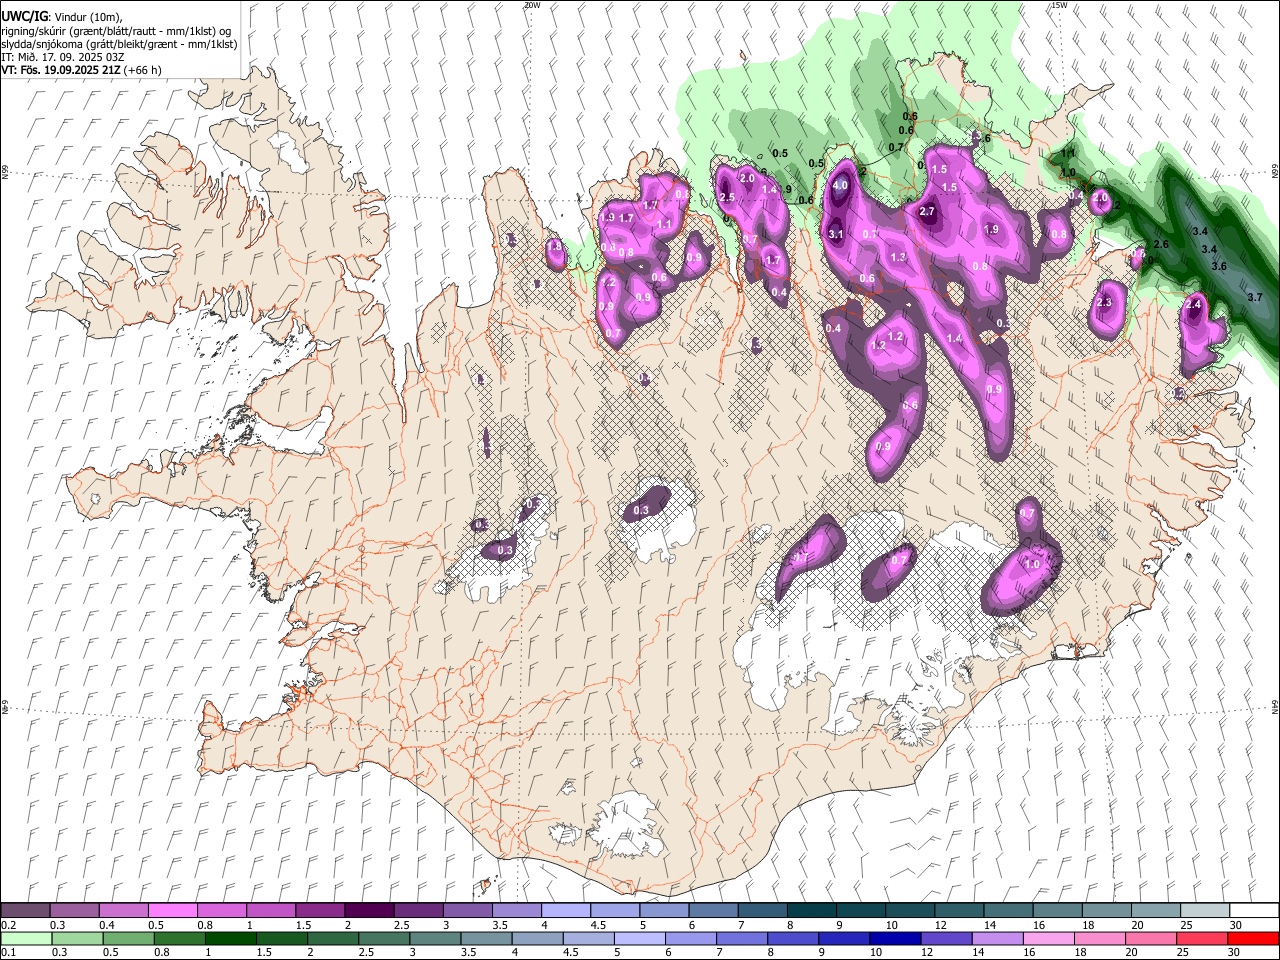
Task: Select the snow-scale swatch between 25 and 30
Action: [x=1205, y=911]
